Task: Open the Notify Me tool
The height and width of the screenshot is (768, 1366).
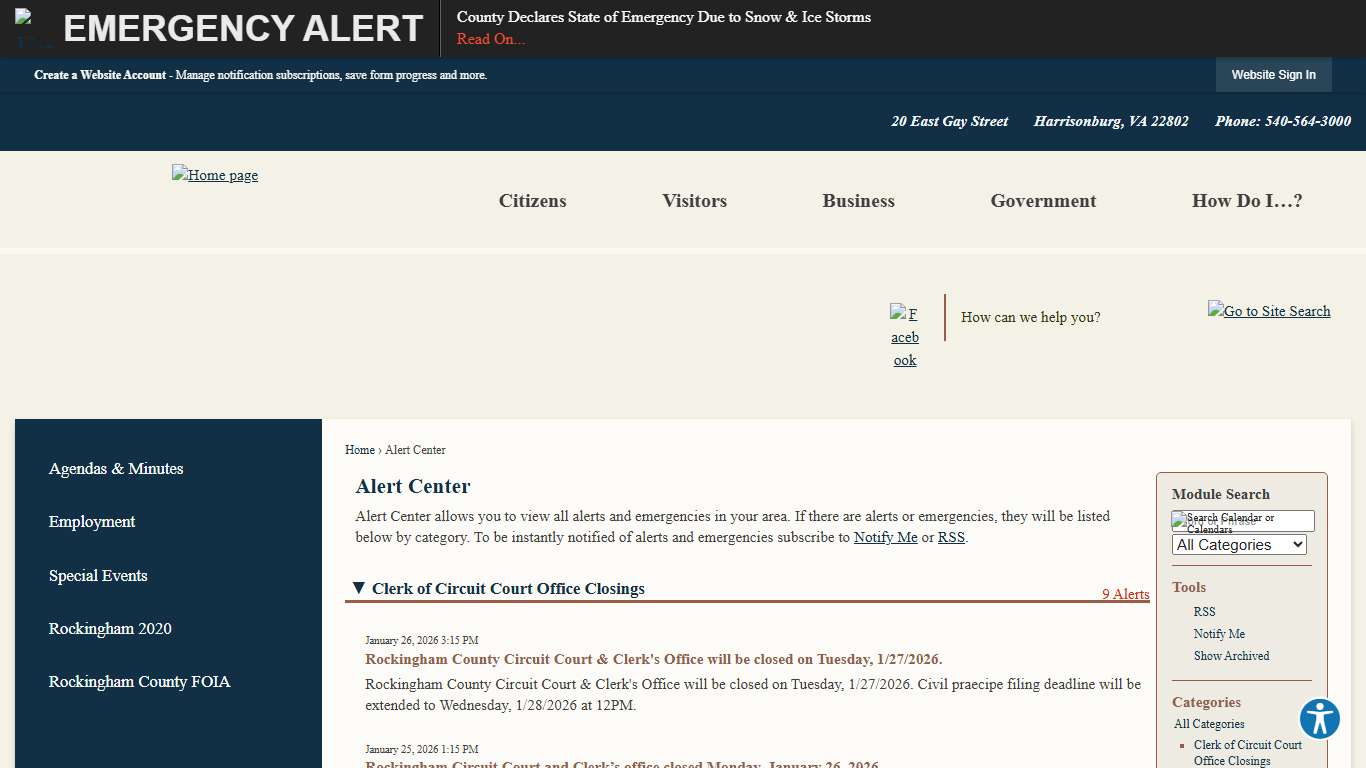Action: pyautogui.click(x=1219, y=633)
